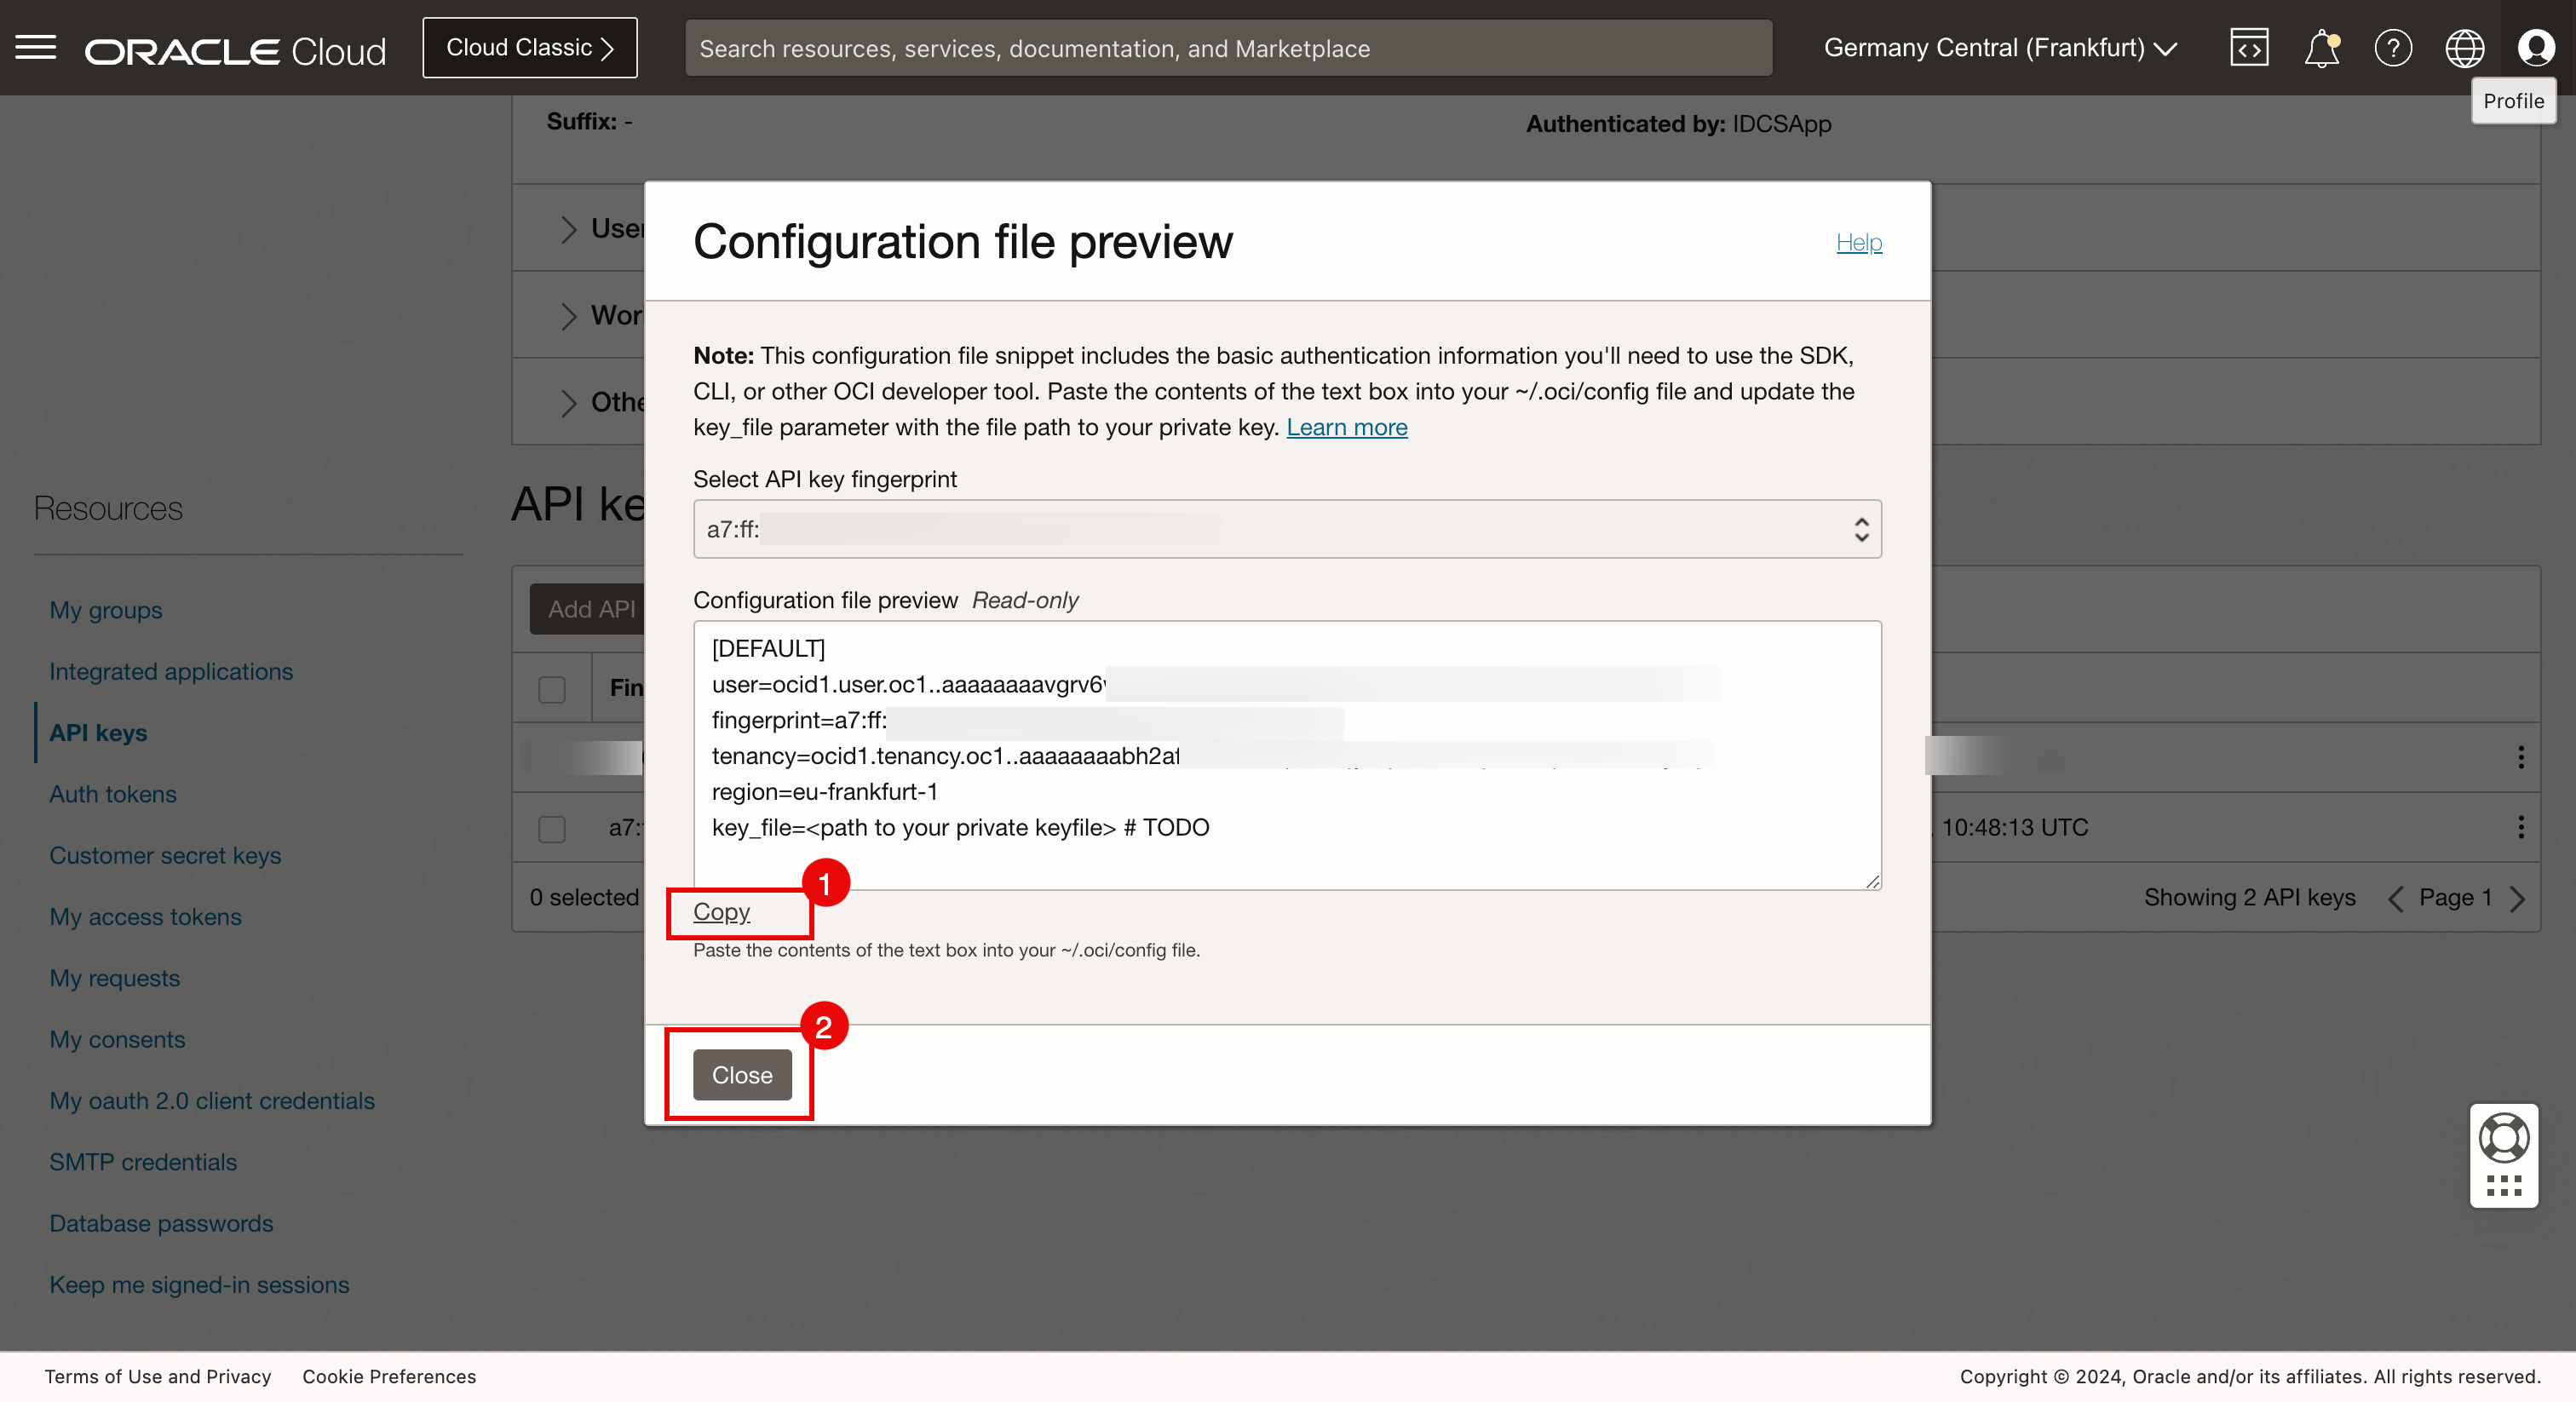This screenshot has width=2576, height=1402.
Task: Go to next page of API keys
Action: [x=2518, y=898]
